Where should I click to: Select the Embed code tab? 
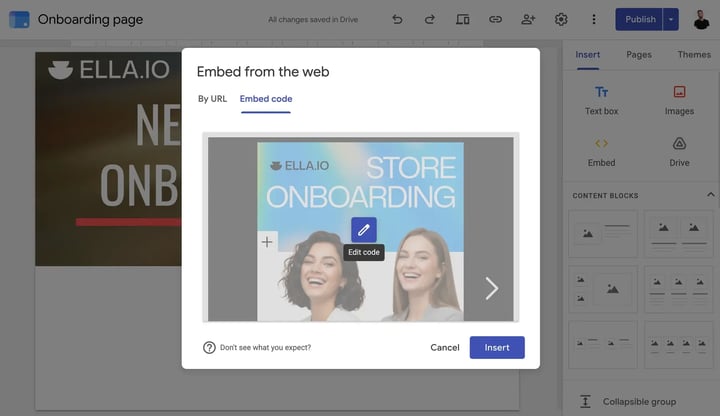tap(266, 99)
